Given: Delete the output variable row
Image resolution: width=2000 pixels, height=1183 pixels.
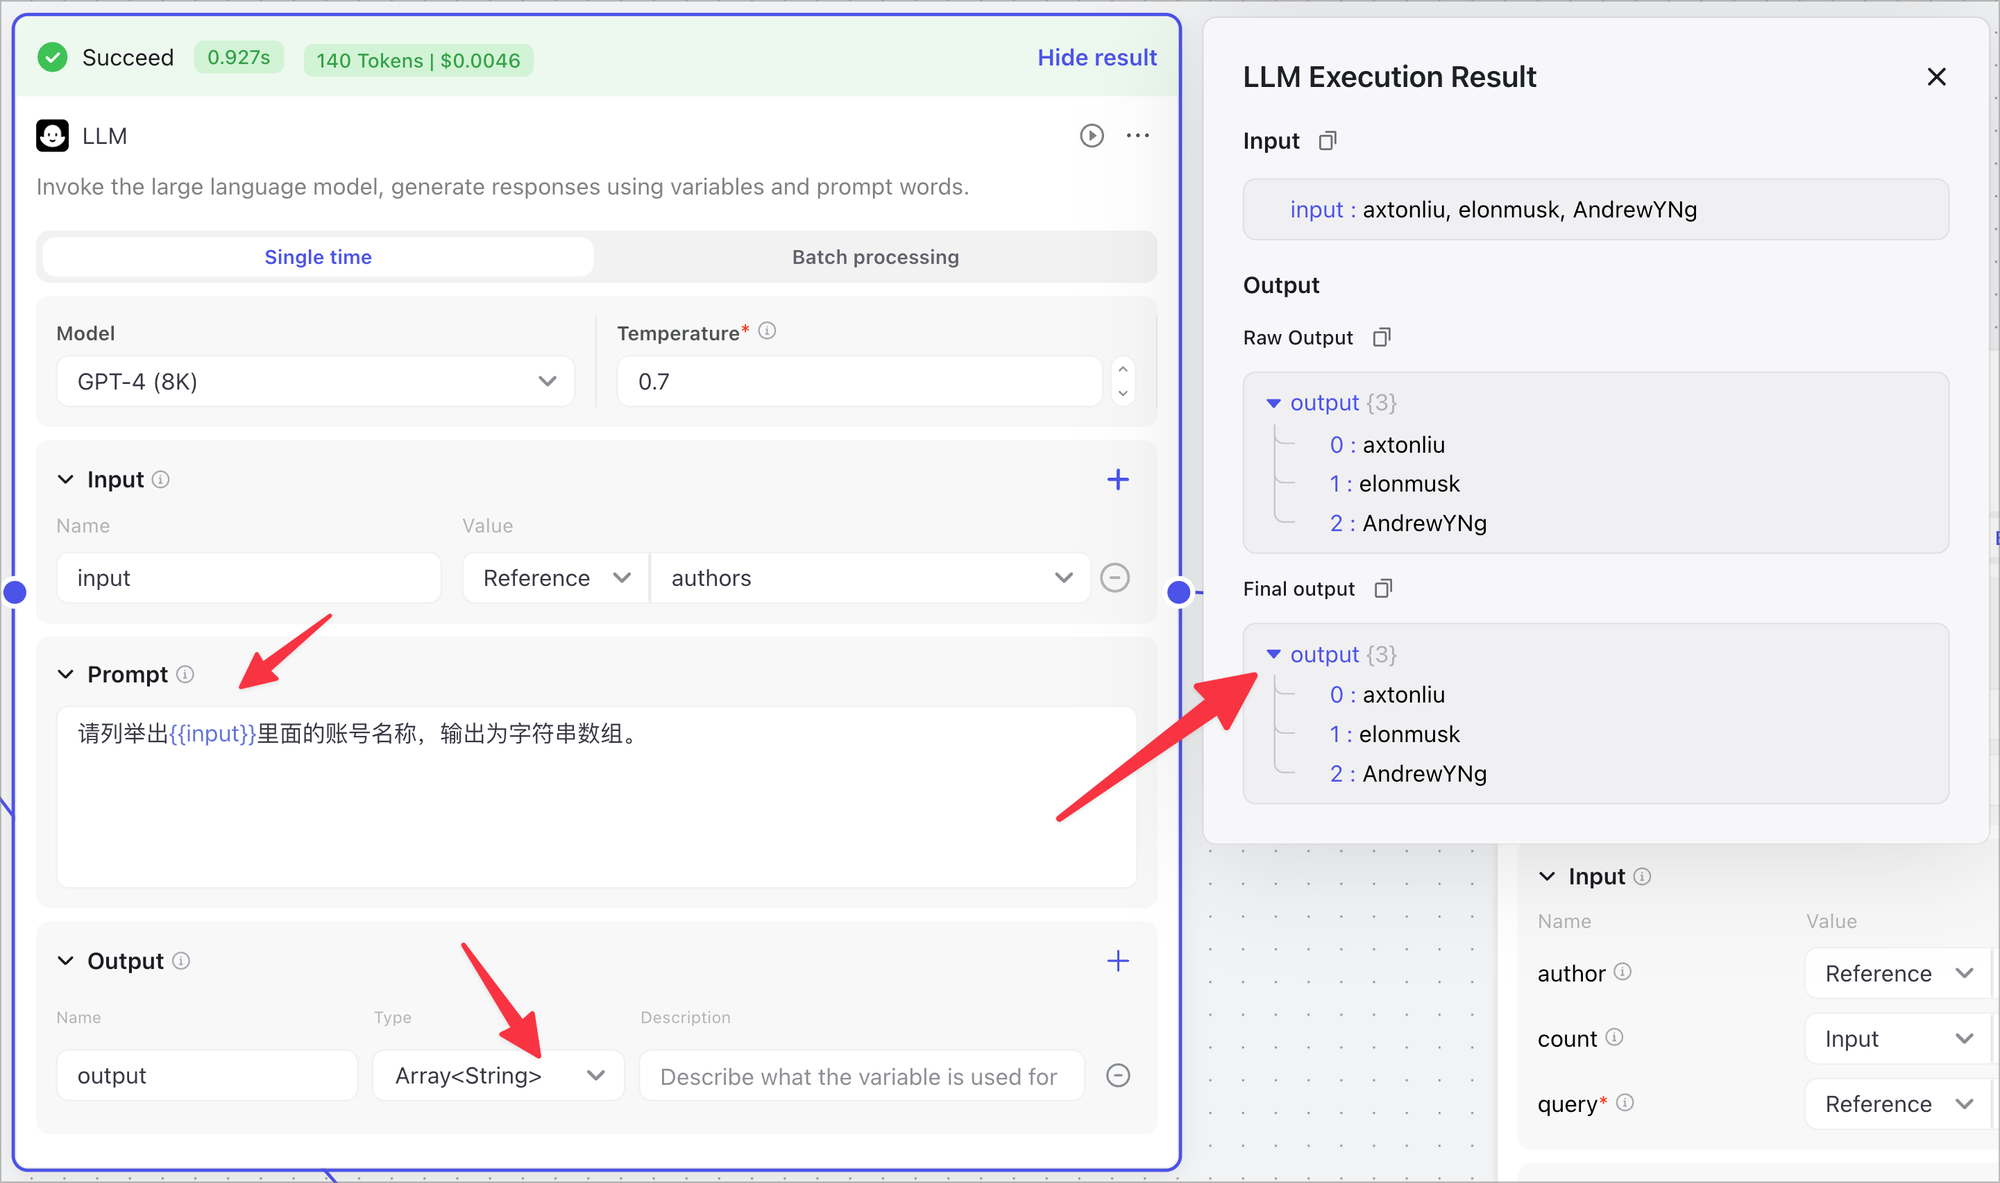Looking at the screenshot, I should (1118, 1076).
